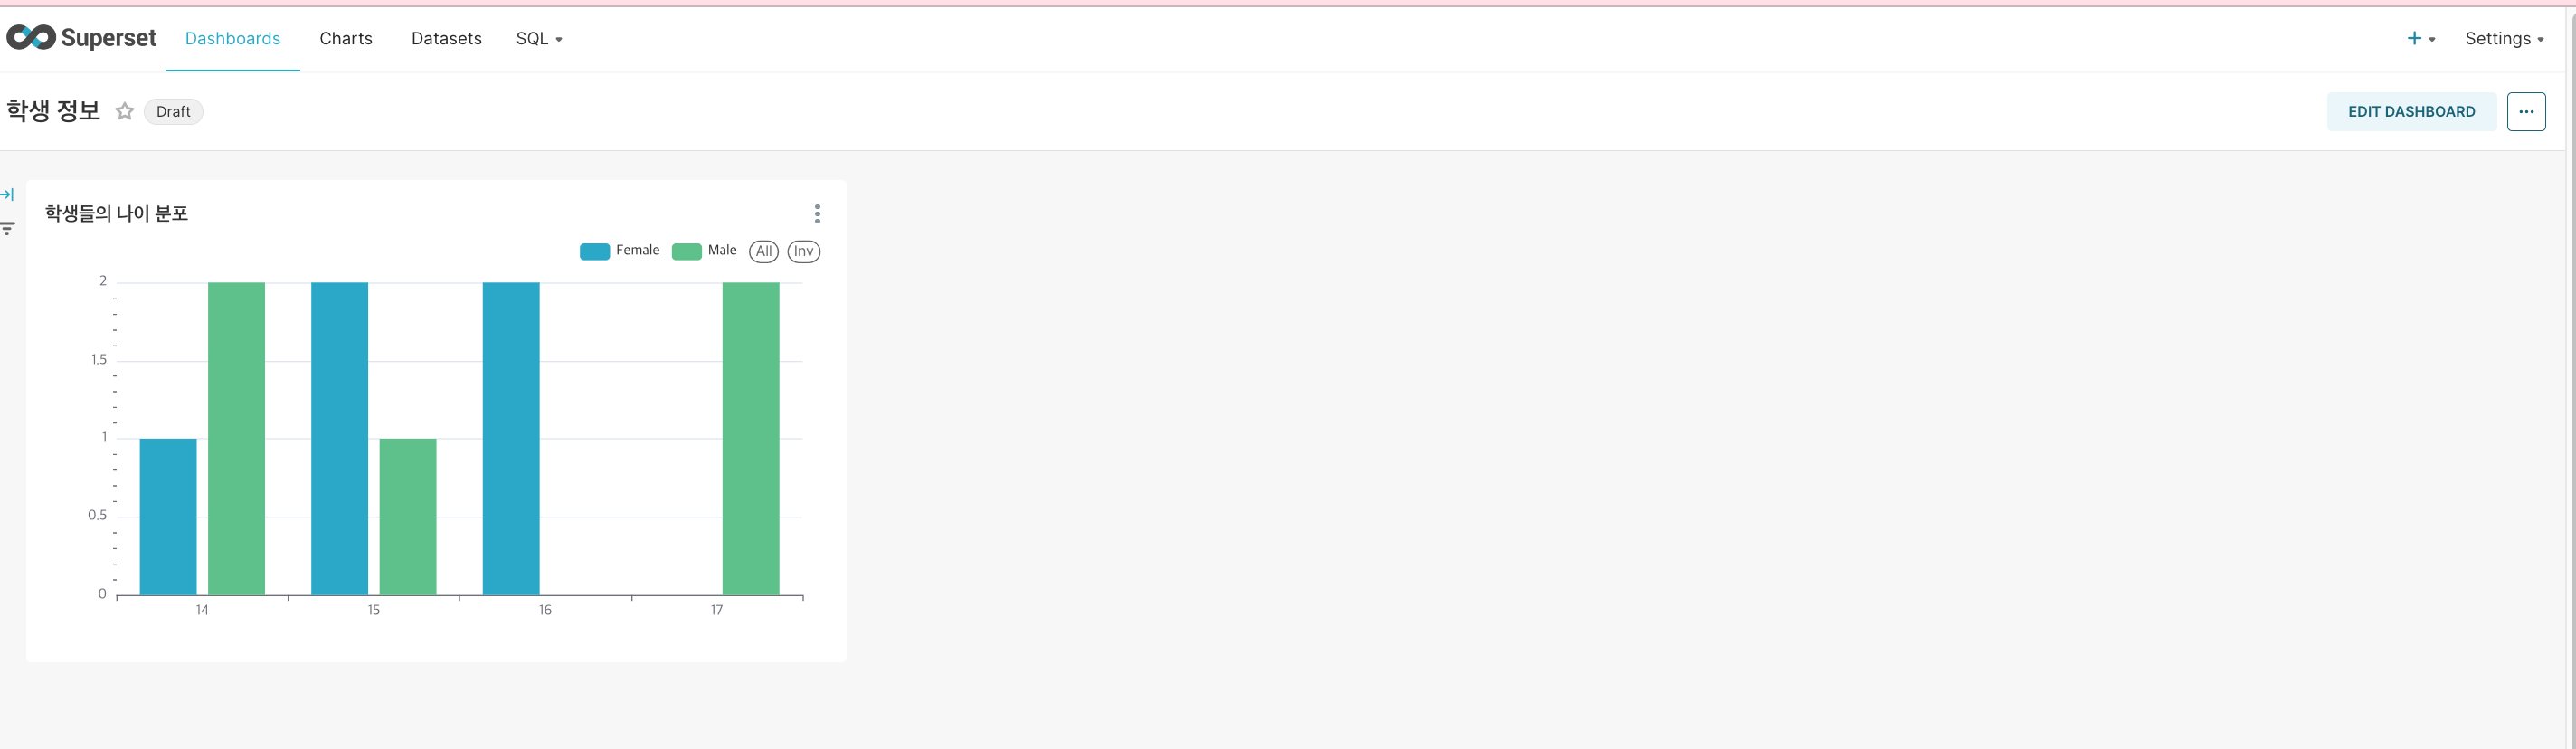
Task: Select all series with the All button
Action: point(763,251)
